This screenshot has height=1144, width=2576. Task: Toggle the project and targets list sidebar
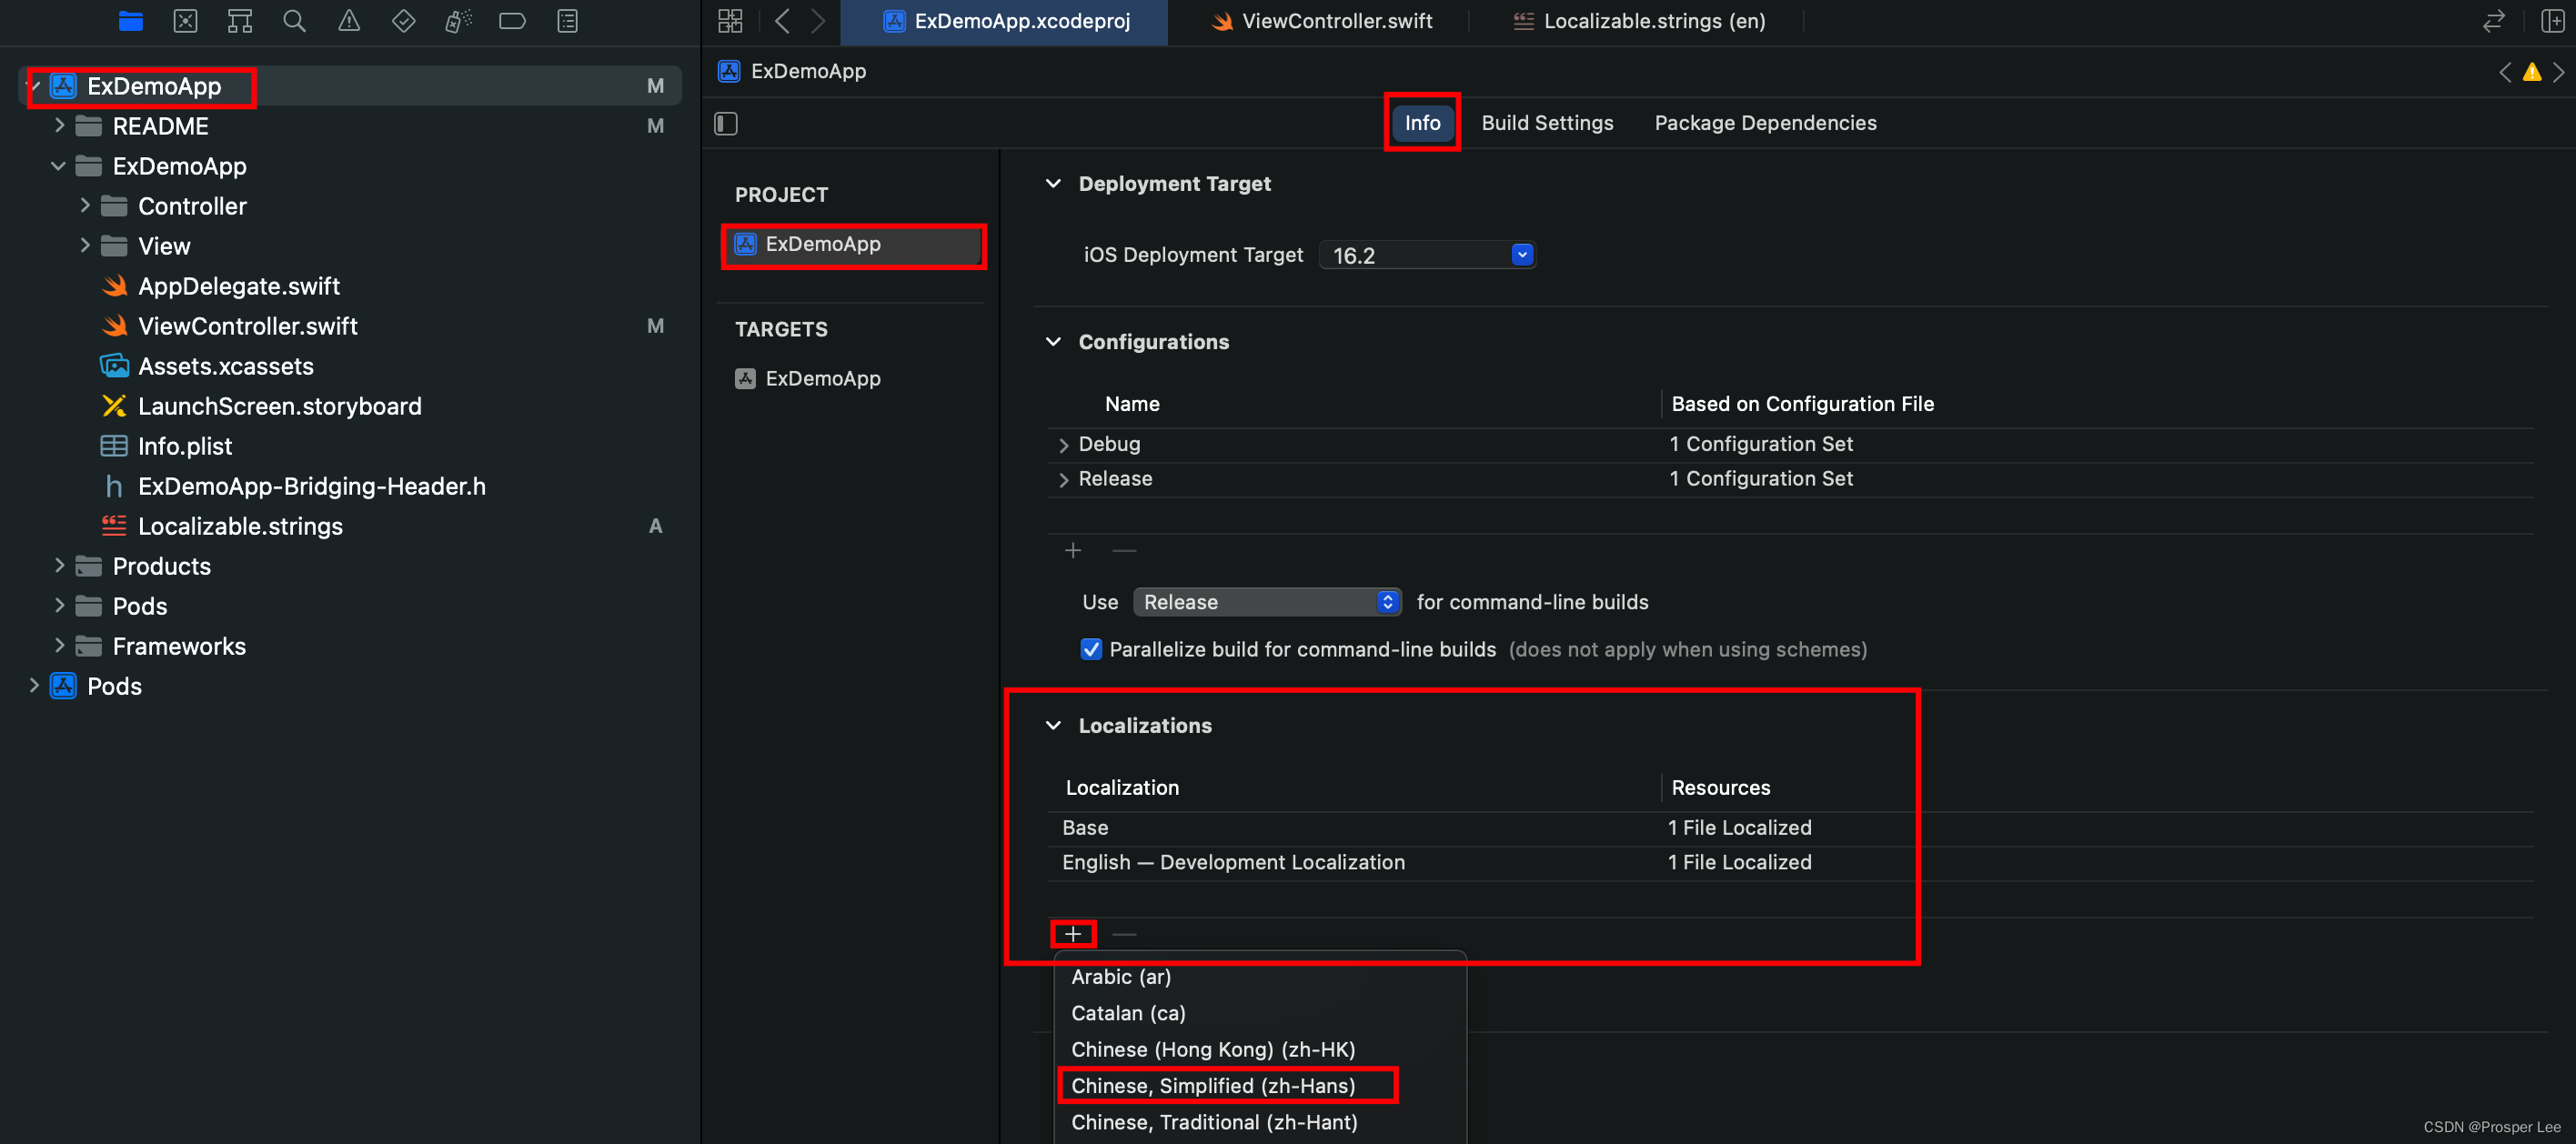[x=726, y=123]
